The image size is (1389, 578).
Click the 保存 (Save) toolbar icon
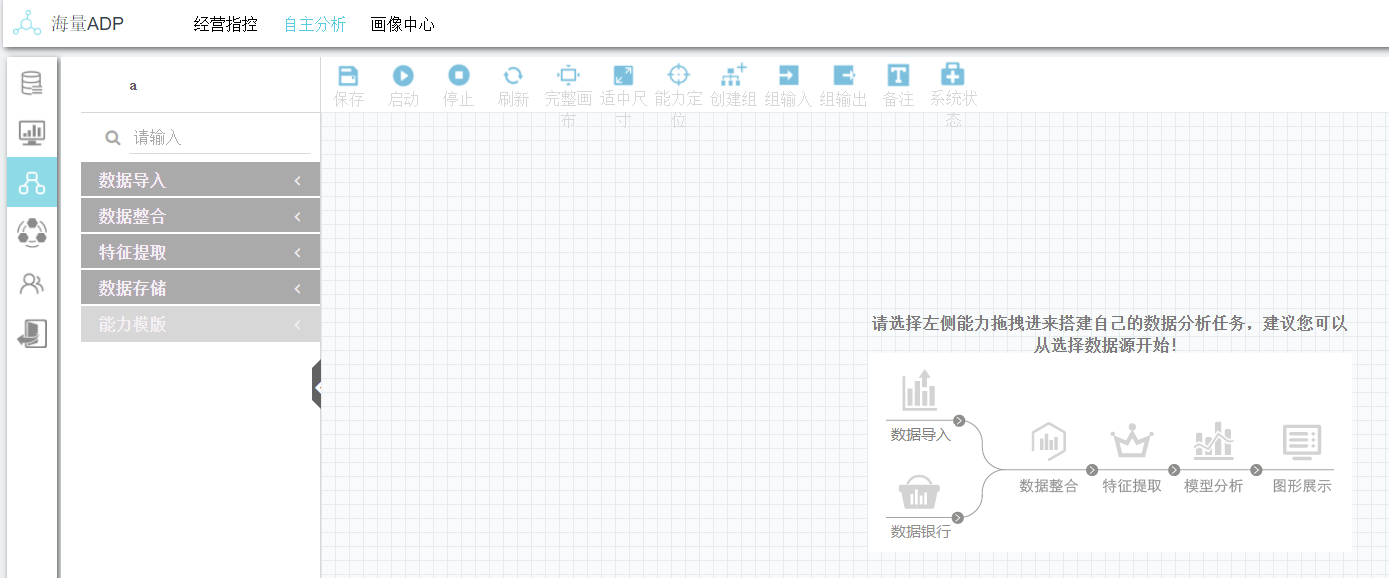348,76
